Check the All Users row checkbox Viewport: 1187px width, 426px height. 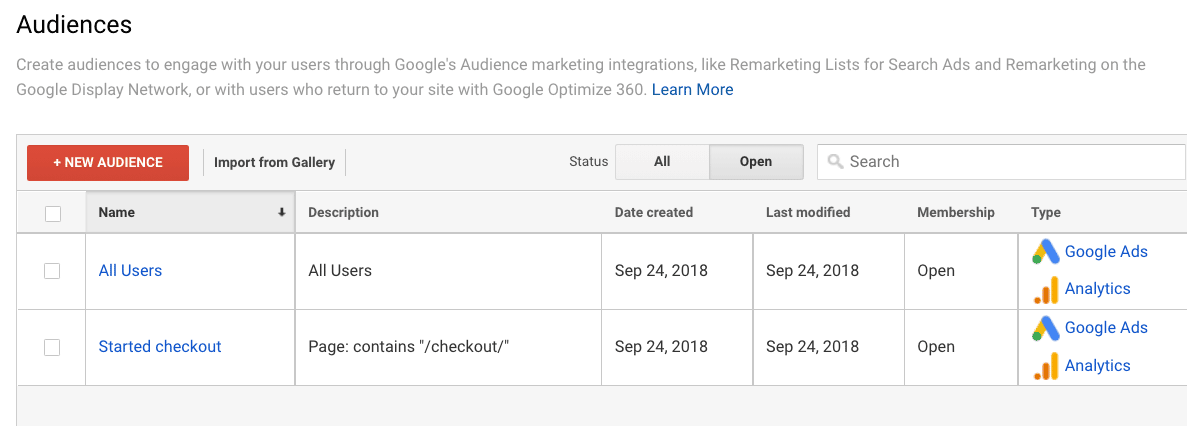pyautogui.click(x=52, y=271)
